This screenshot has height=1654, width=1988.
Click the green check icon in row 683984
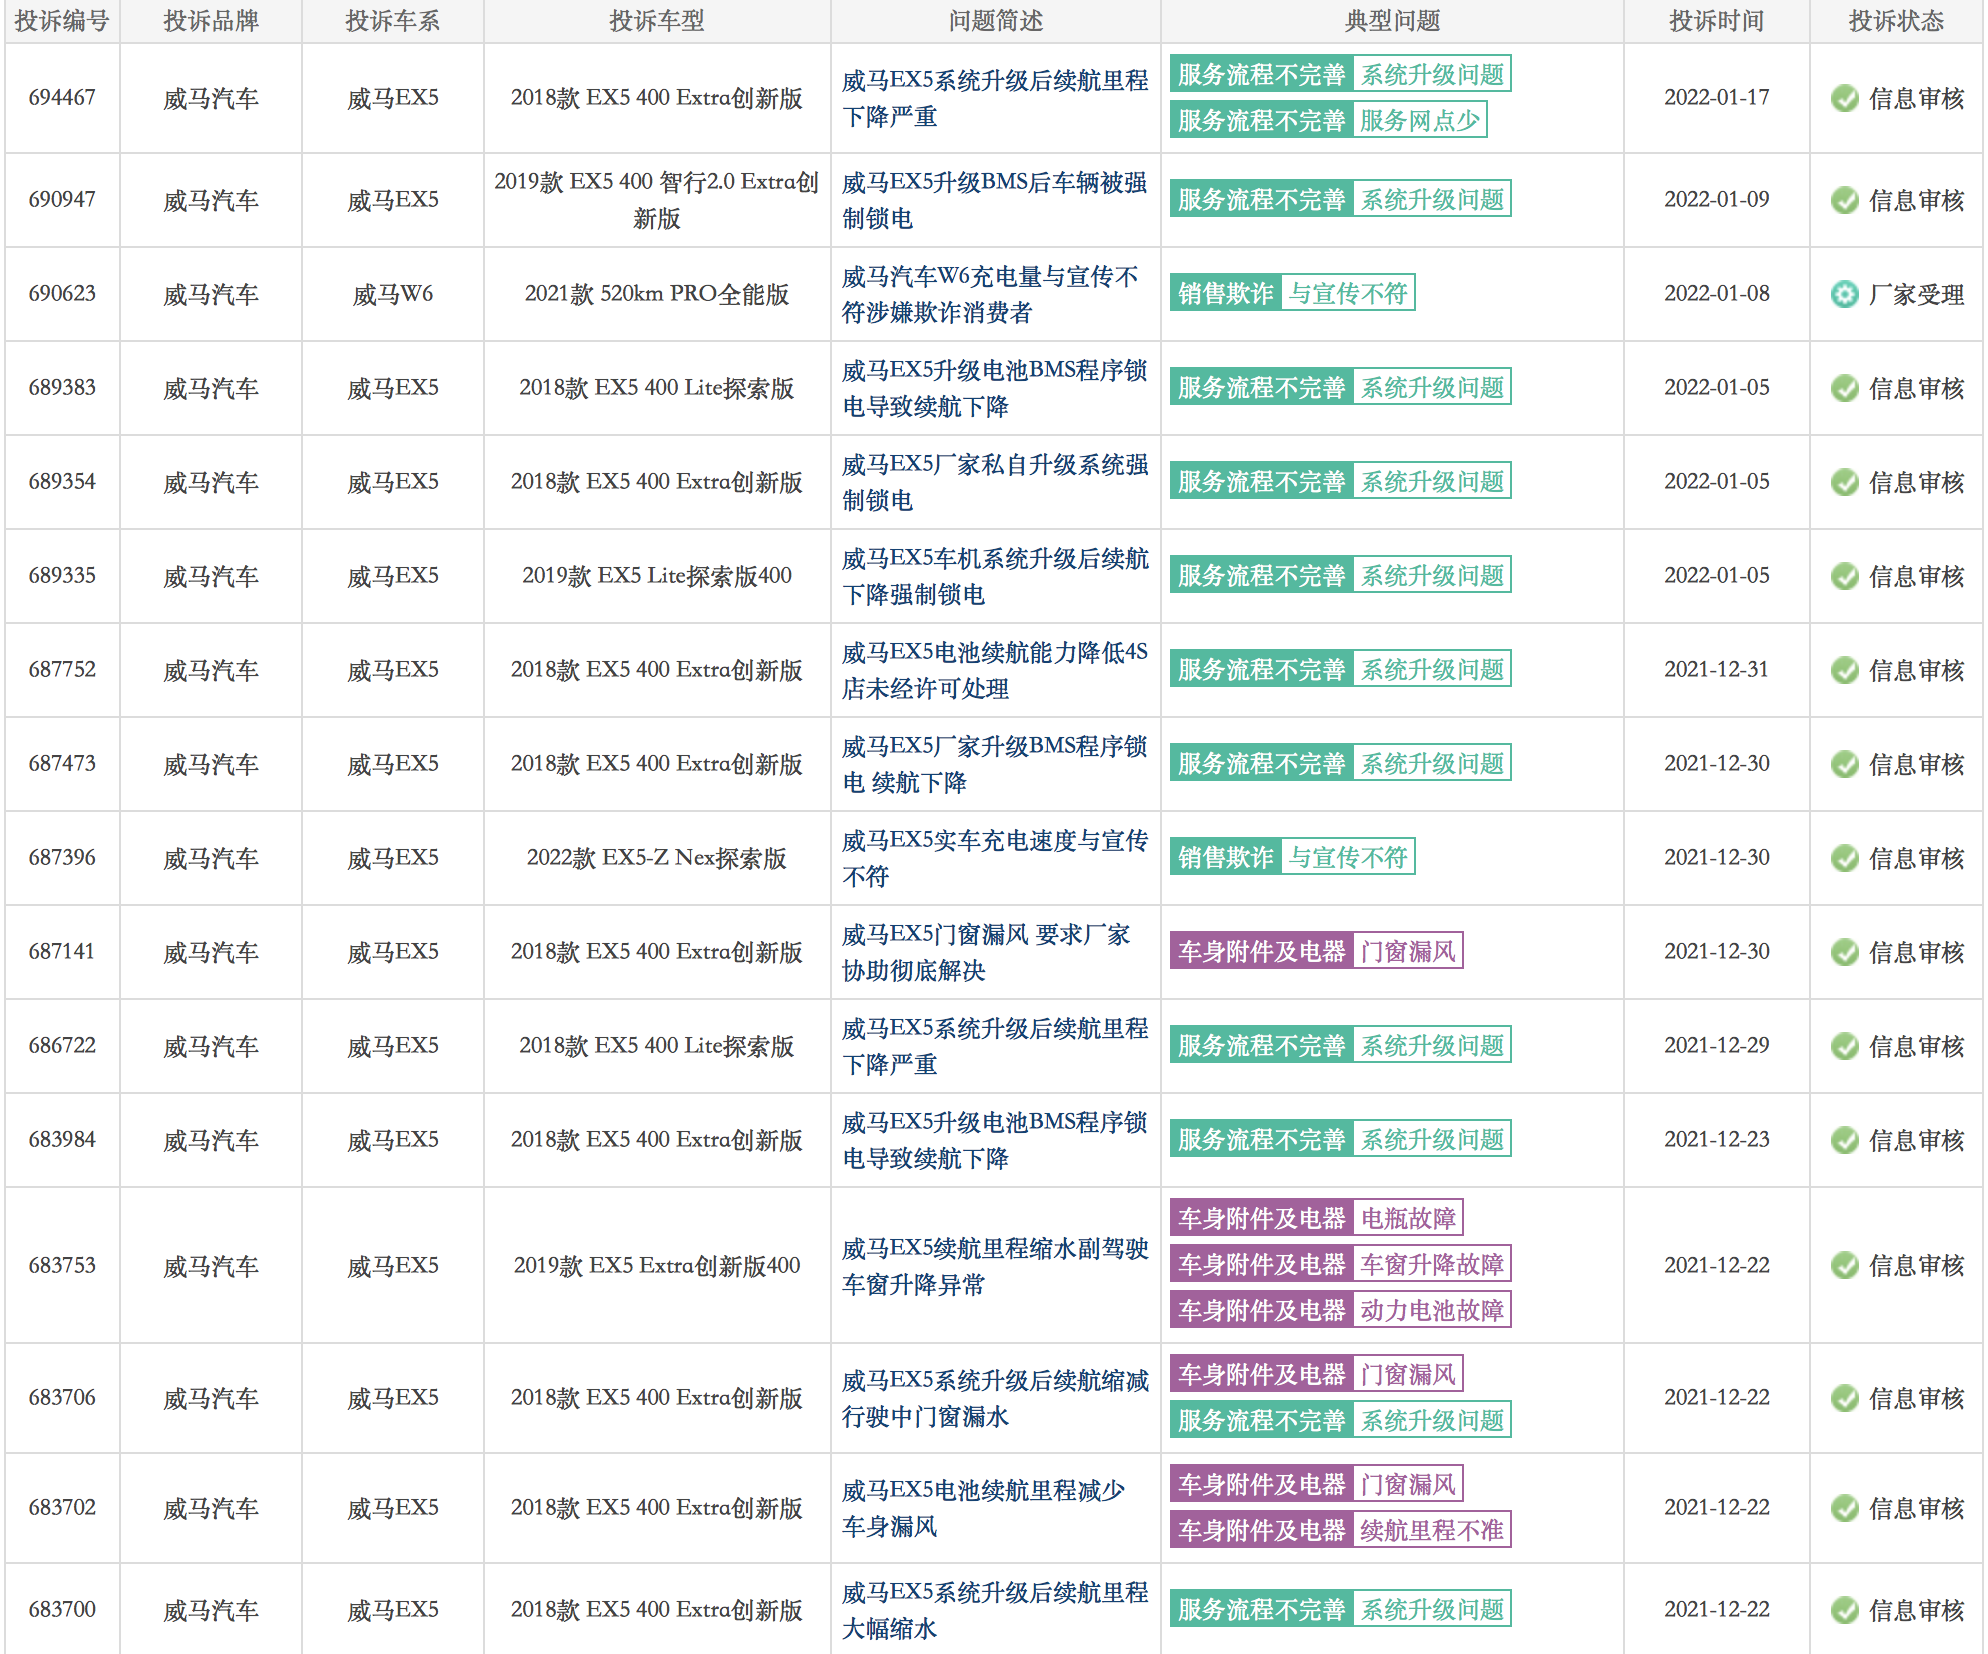(1844, 1140)
